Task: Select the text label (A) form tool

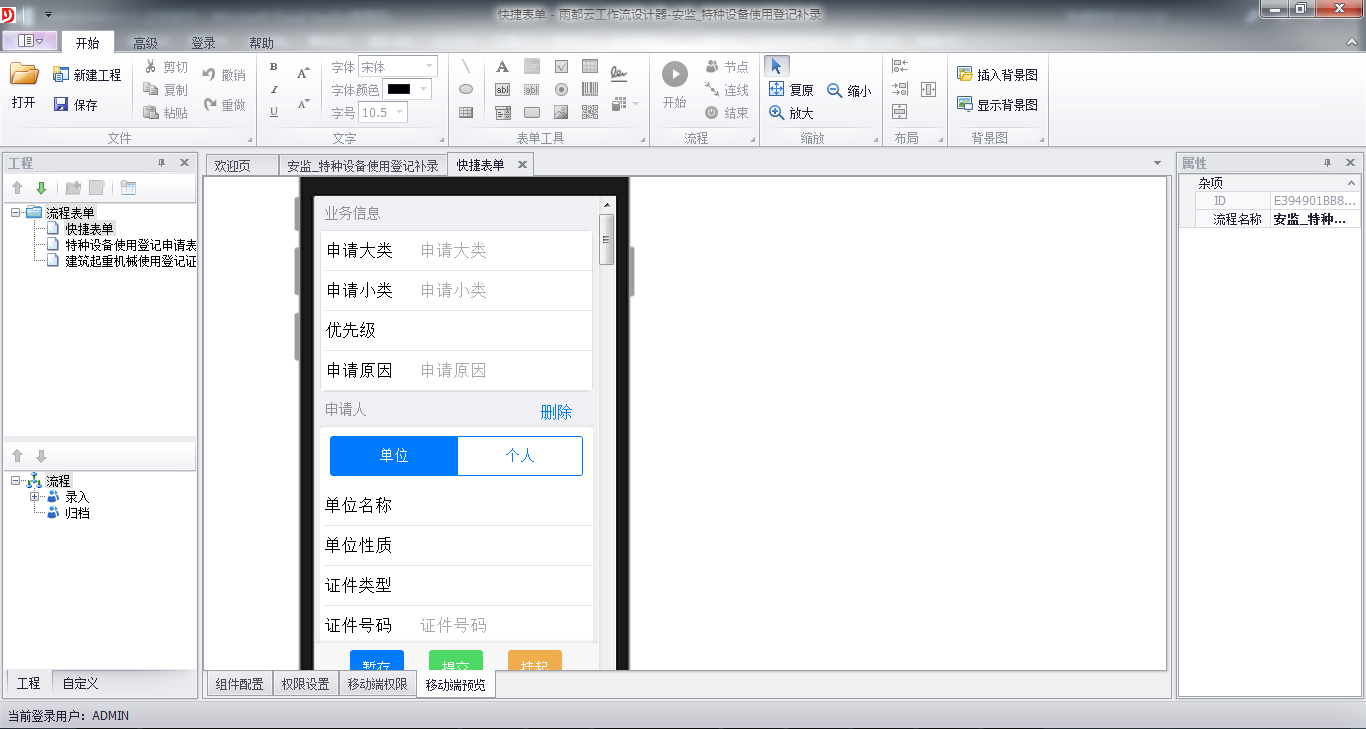Action: pyautogui.click(x=502, y=67)
